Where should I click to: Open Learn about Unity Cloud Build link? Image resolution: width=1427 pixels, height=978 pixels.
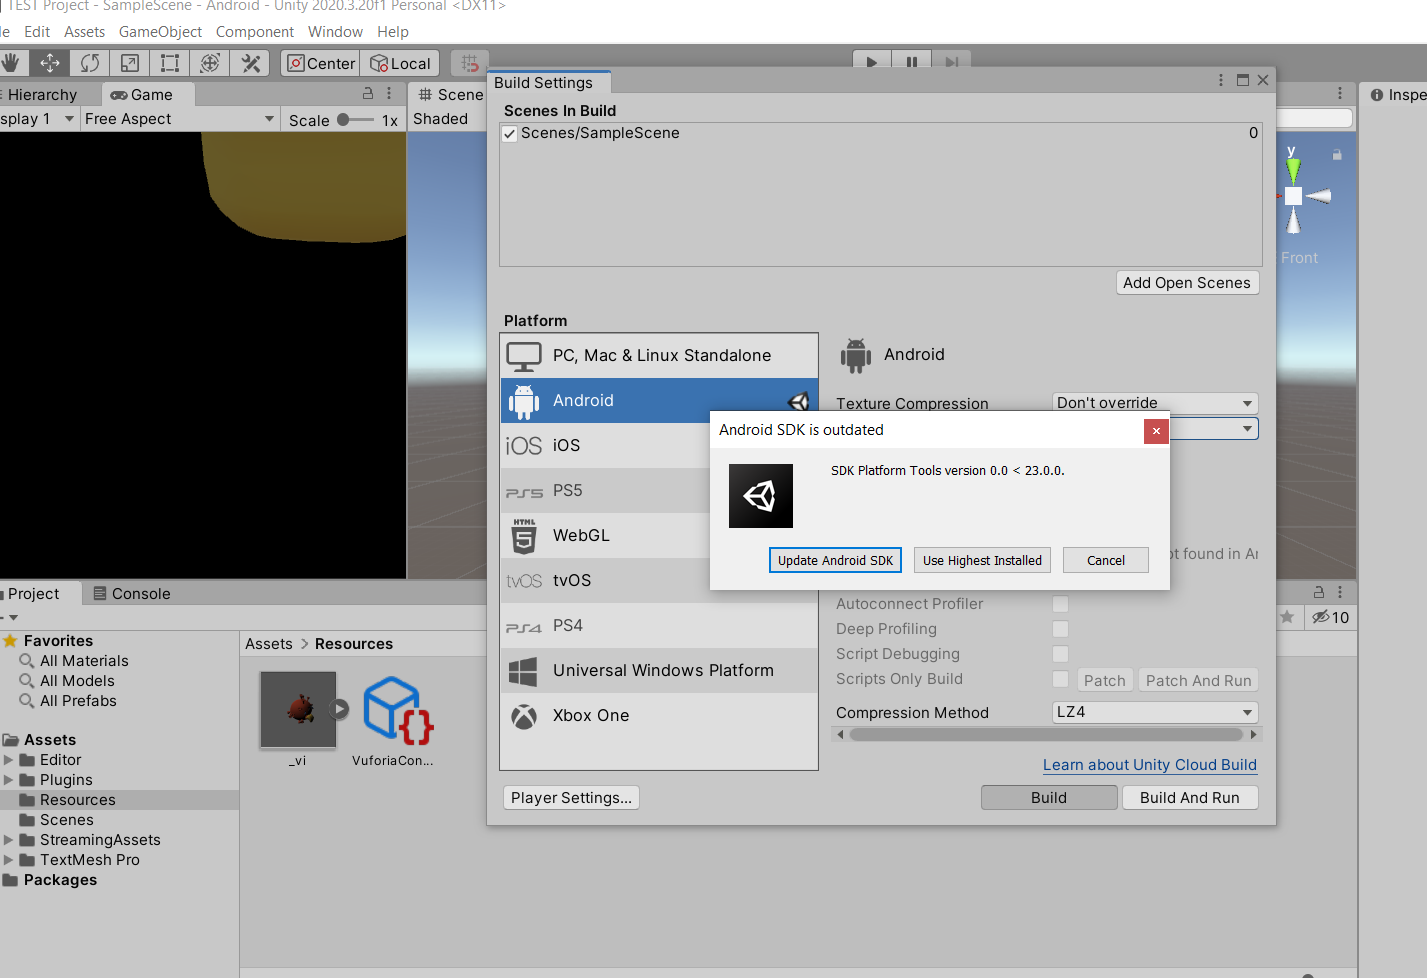[x=1150, y=765]
